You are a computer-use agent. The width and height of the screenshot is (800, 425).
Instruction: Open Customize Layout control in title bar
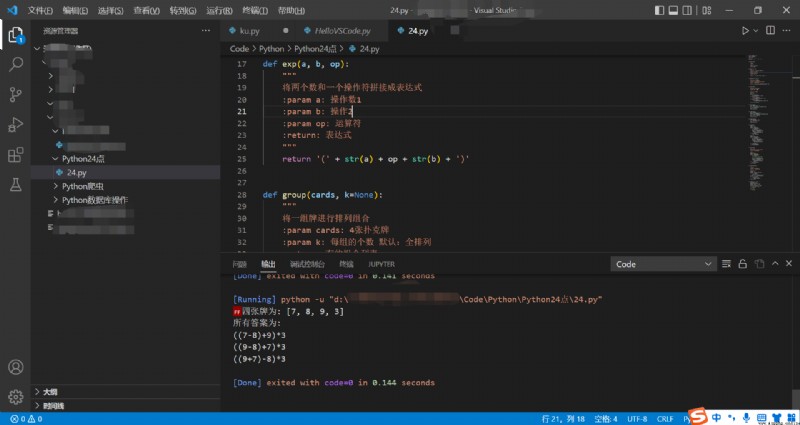[707, 10]
